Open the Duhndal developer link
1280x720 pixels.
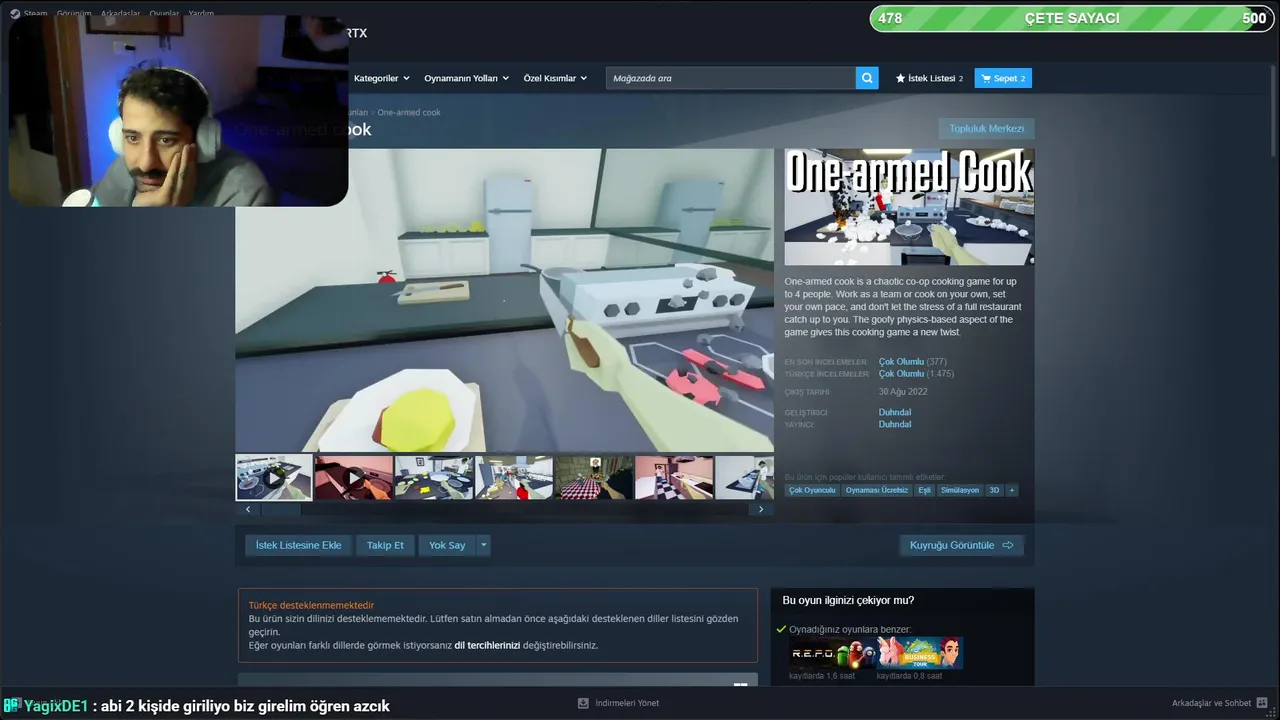tap(895, 412)
